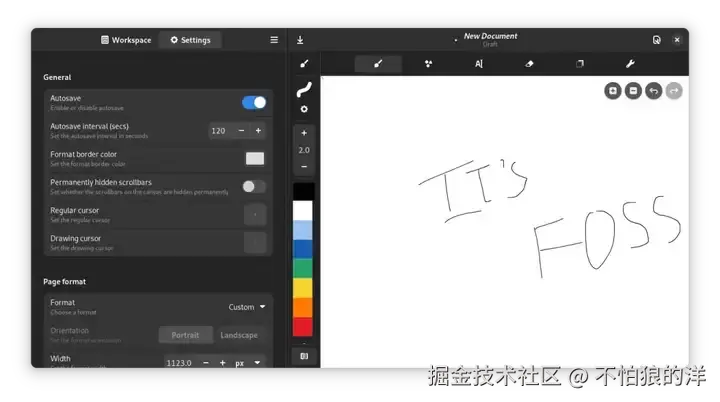Viewport: 720px width, 402px height.
Task: Click the canvas overlay plus button
Action: coord(613,91)
